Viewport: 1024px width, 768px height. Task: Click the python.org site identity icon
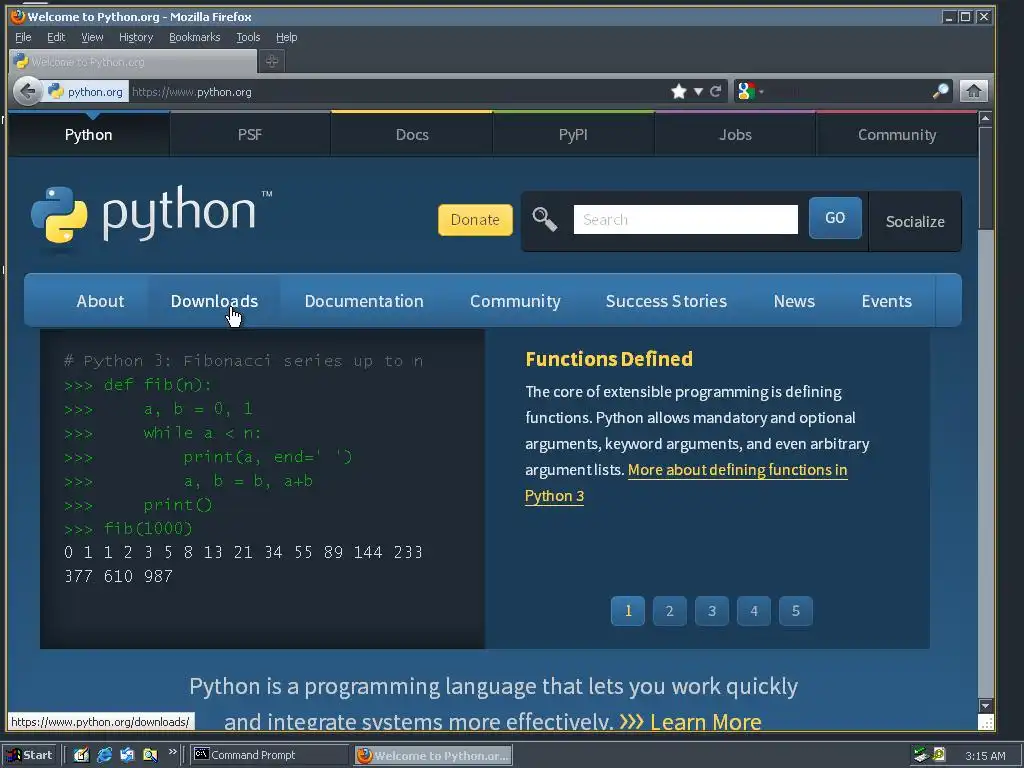click(x=85, y=91)
